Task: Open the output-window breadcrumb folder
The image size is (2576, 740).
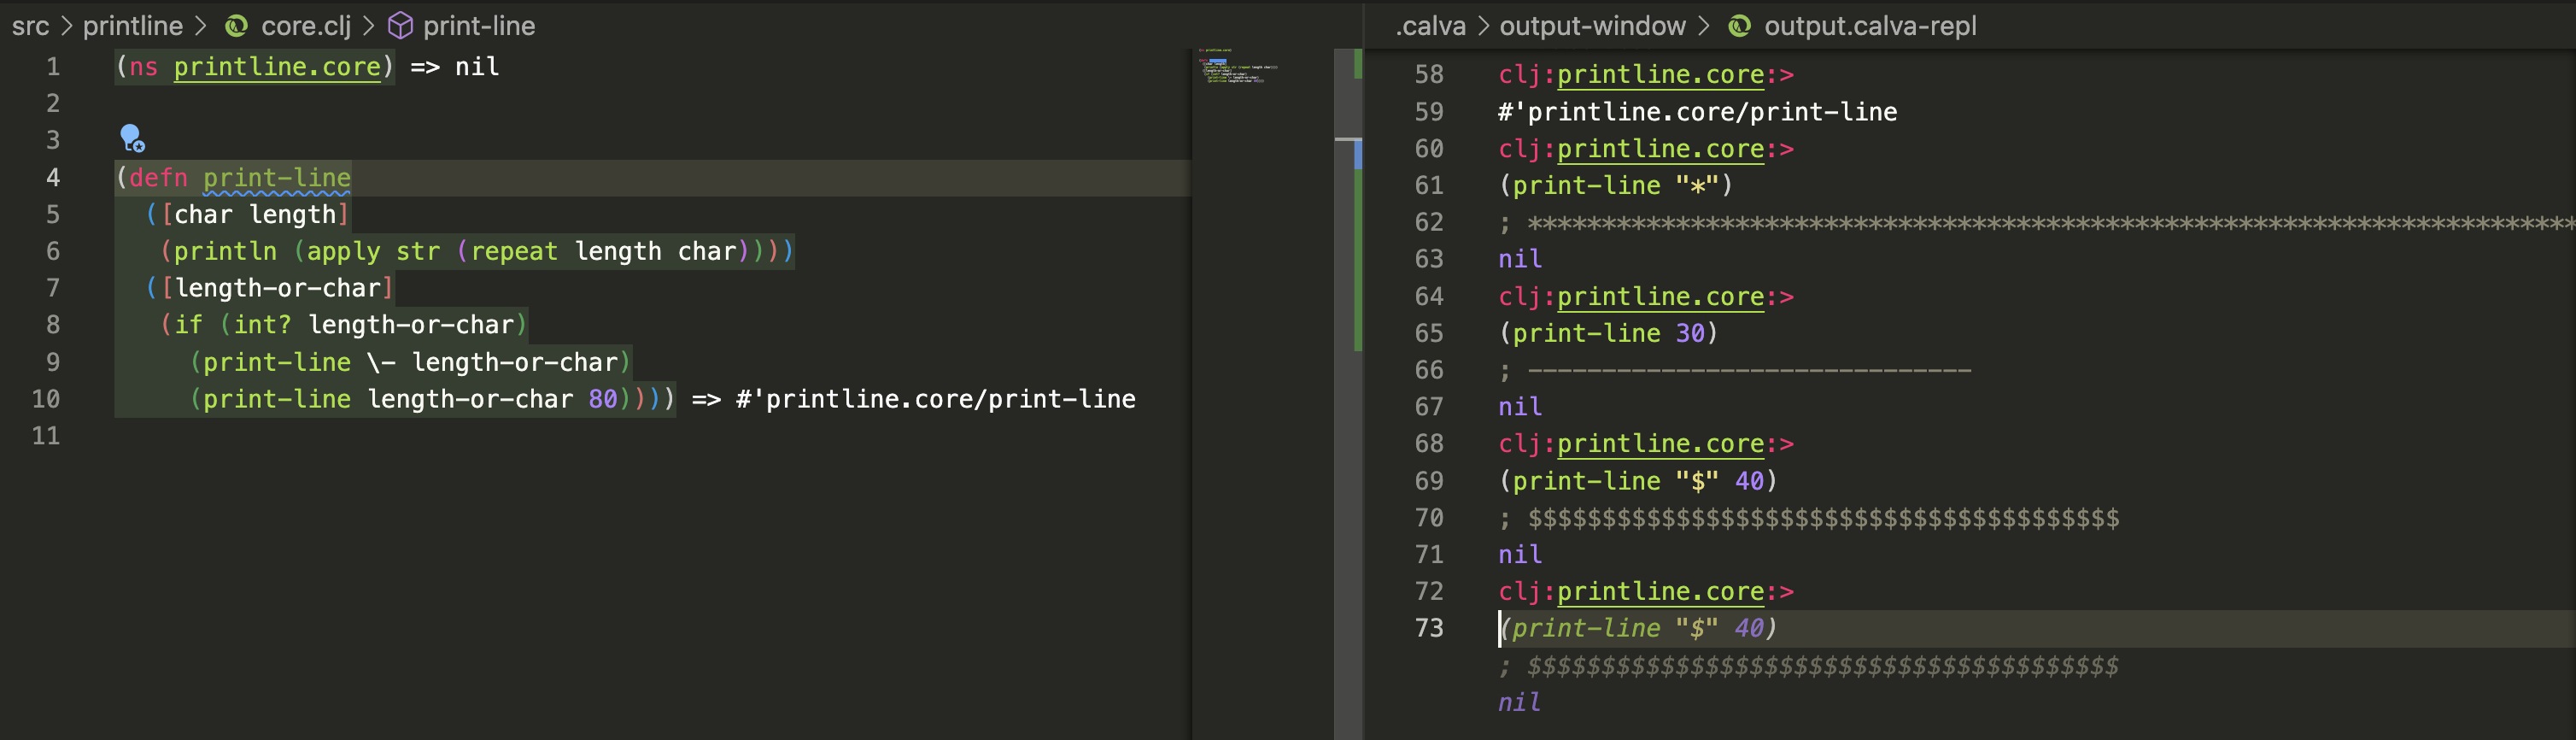Action: click(1592, 26)
